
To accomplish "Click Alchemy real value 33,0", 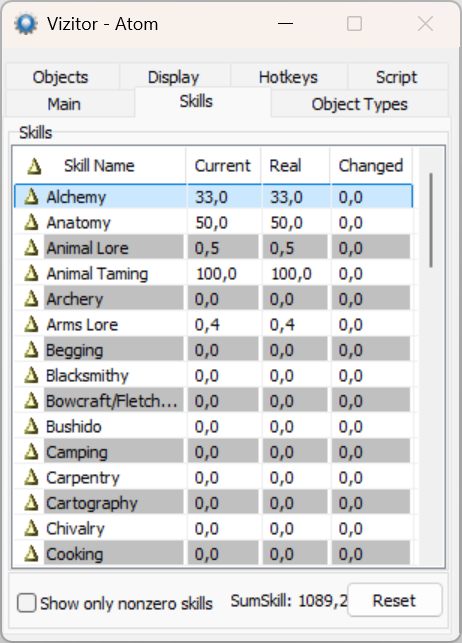I will [x=286, y=197].
